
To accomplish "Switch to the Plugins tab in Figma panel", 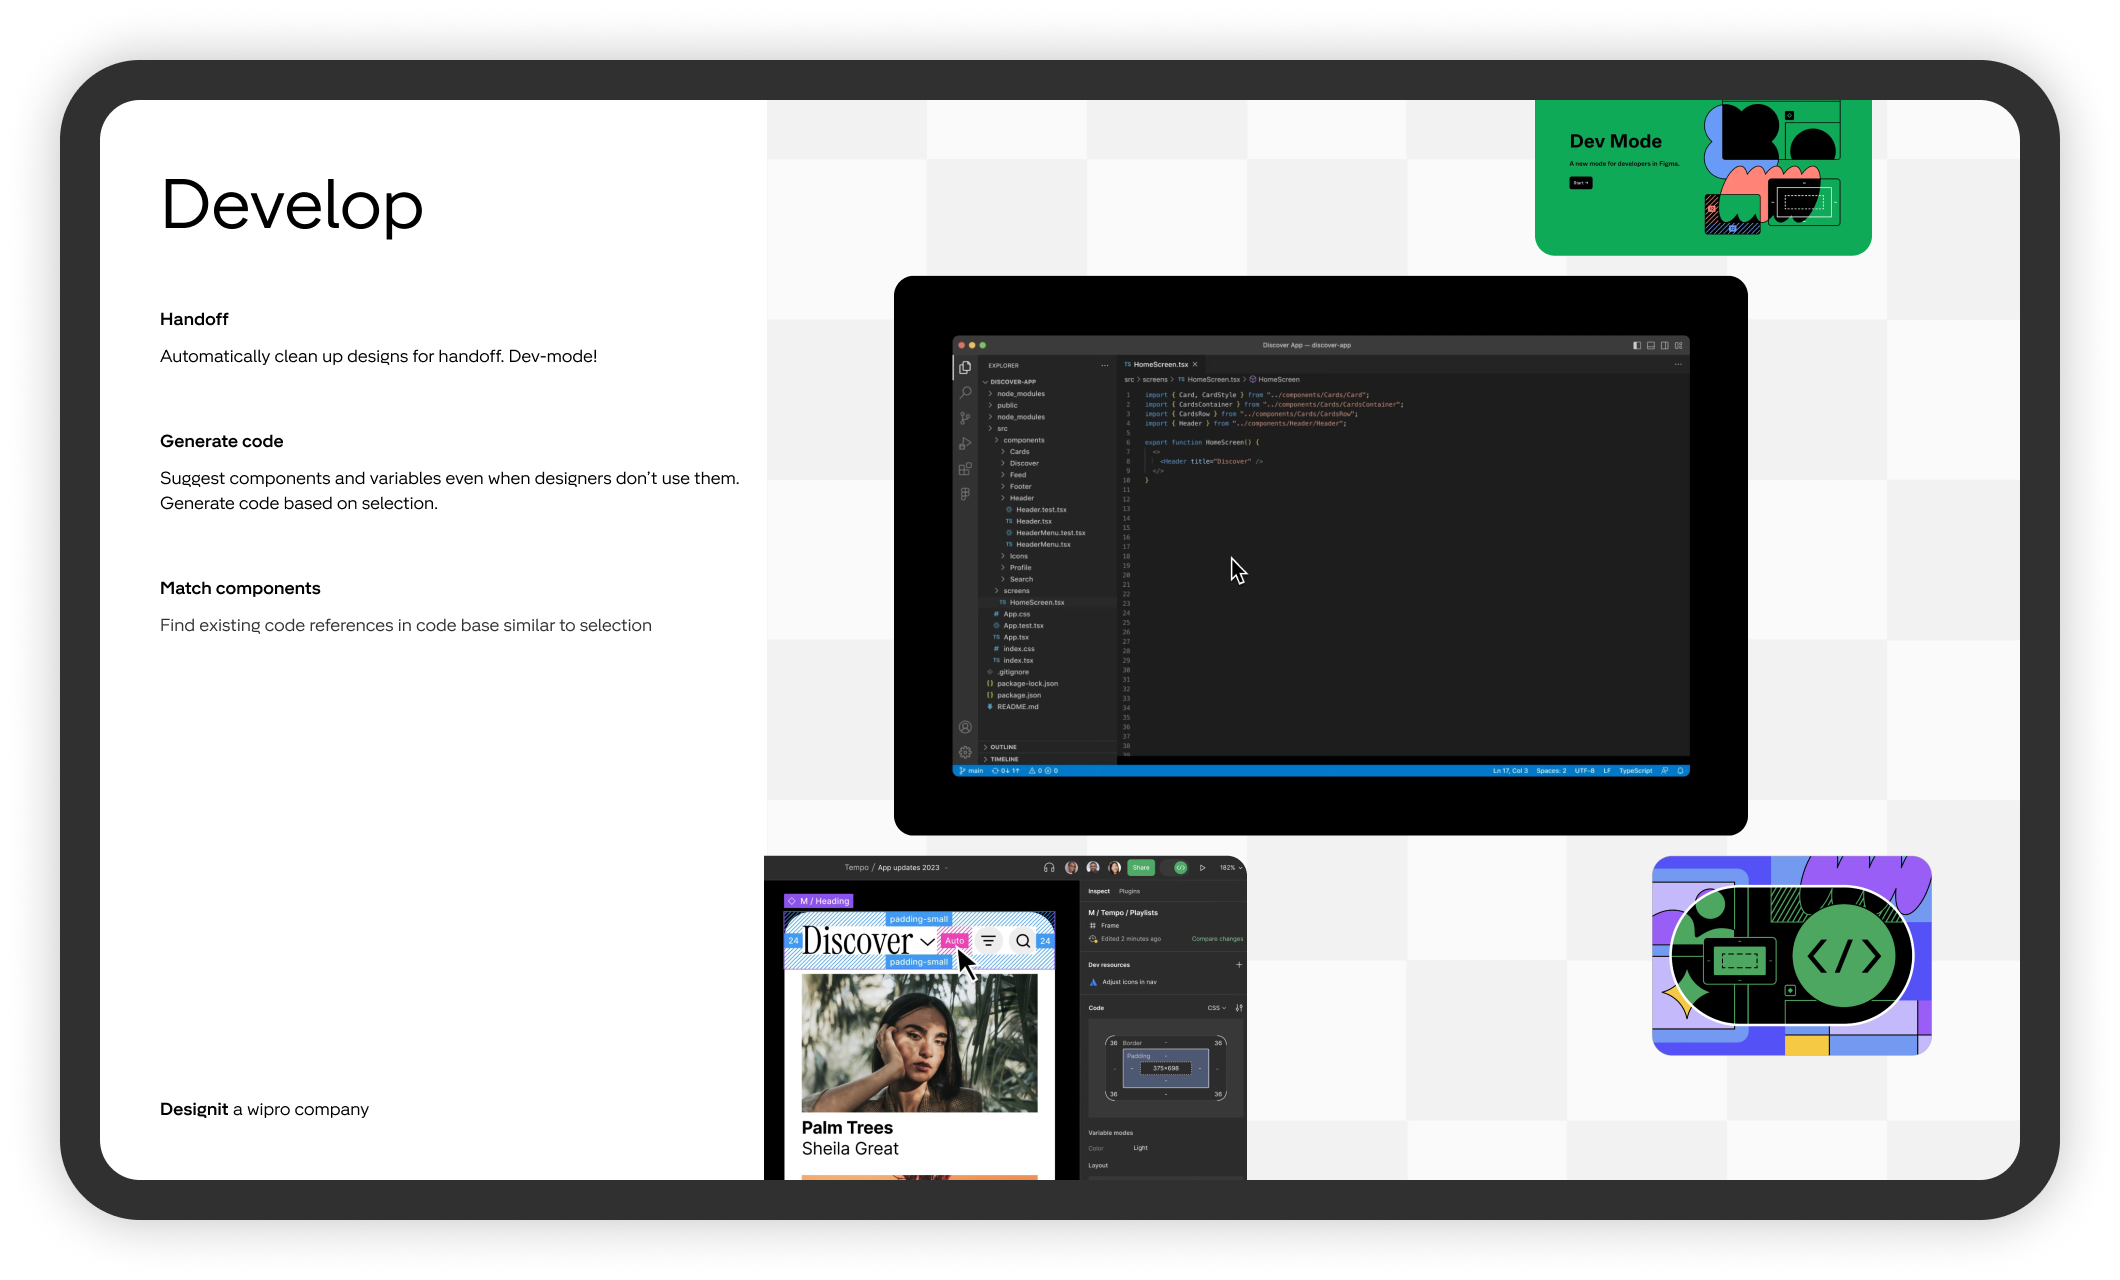I will pyautogui.click(x=1129, y=891).
